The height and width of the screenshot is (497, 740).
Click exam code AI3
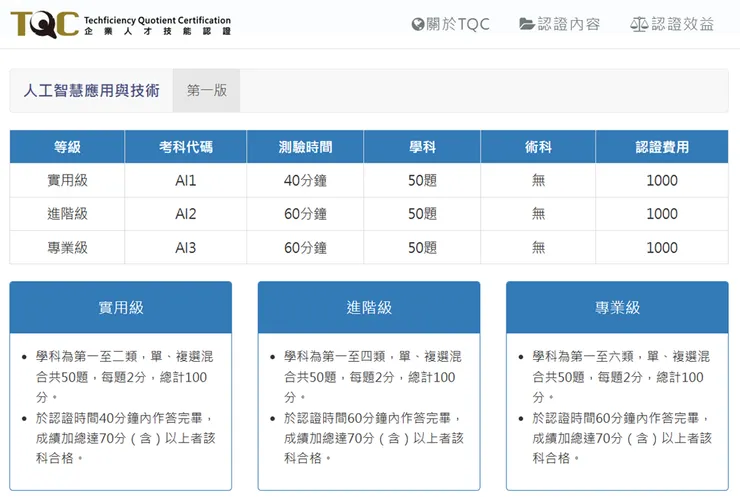[185, 247]
